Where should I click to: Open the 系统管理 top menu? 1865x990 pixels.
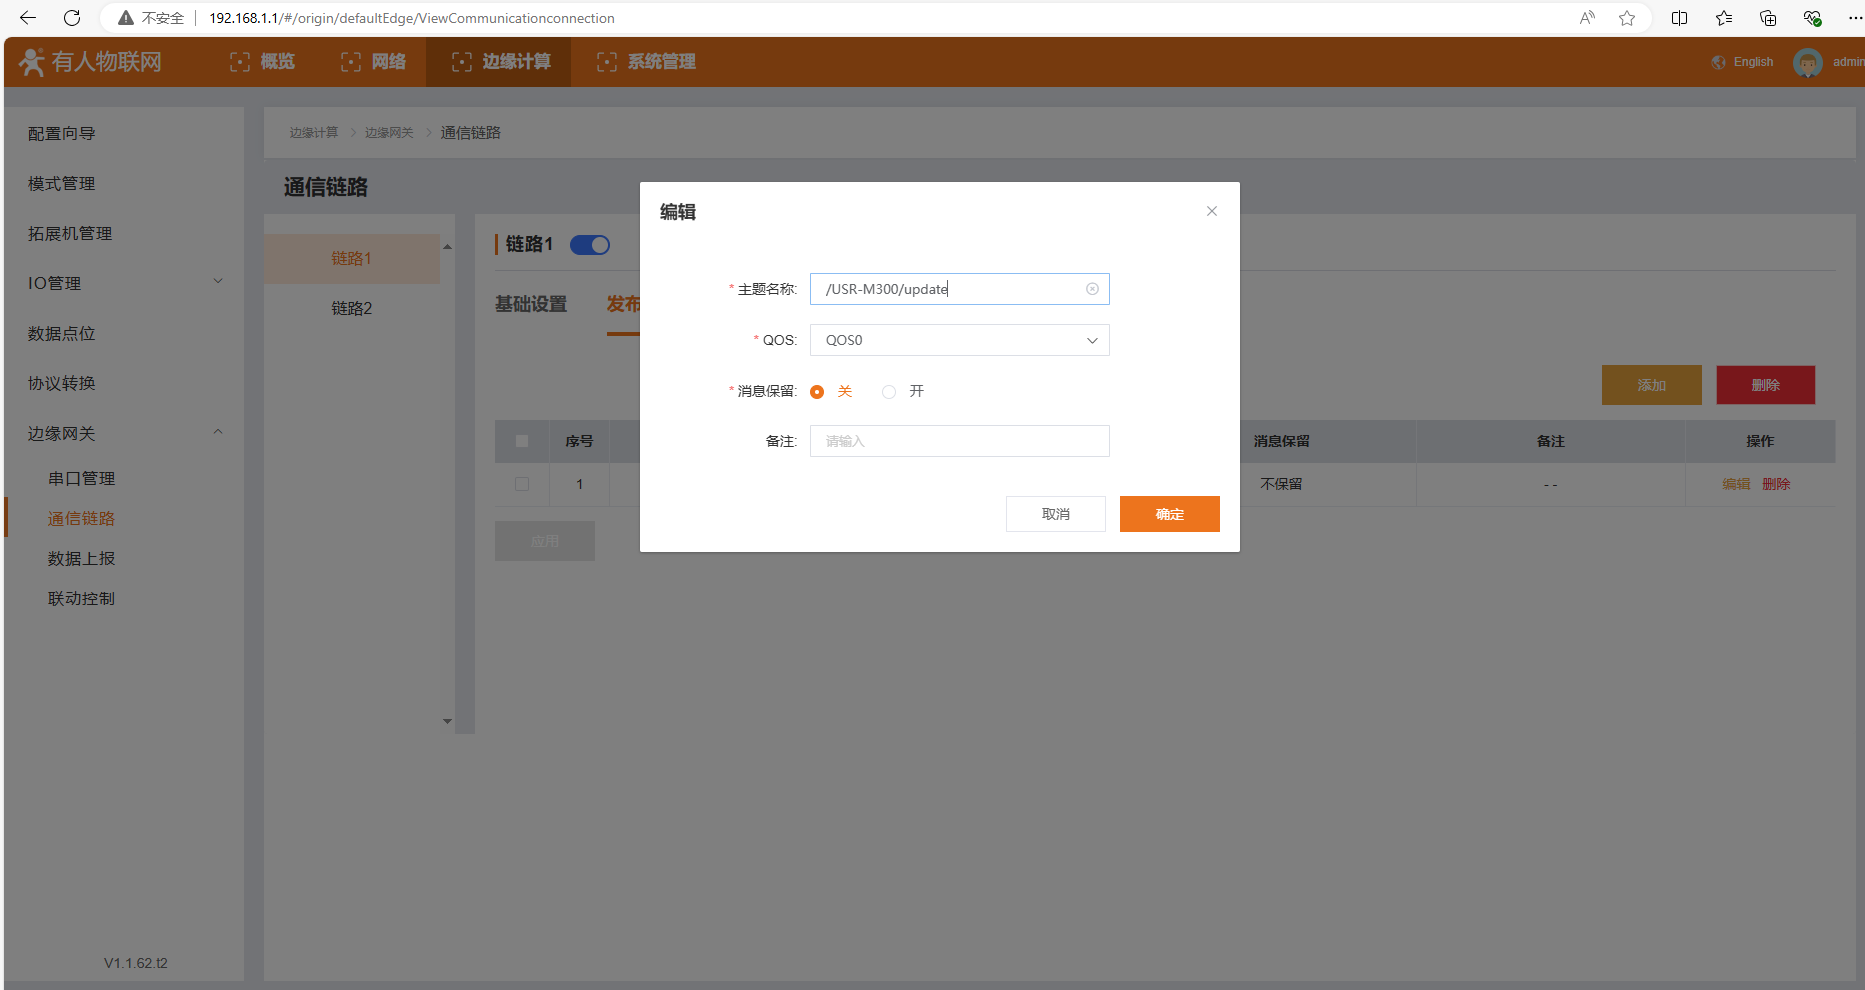(x=646, y=62)
